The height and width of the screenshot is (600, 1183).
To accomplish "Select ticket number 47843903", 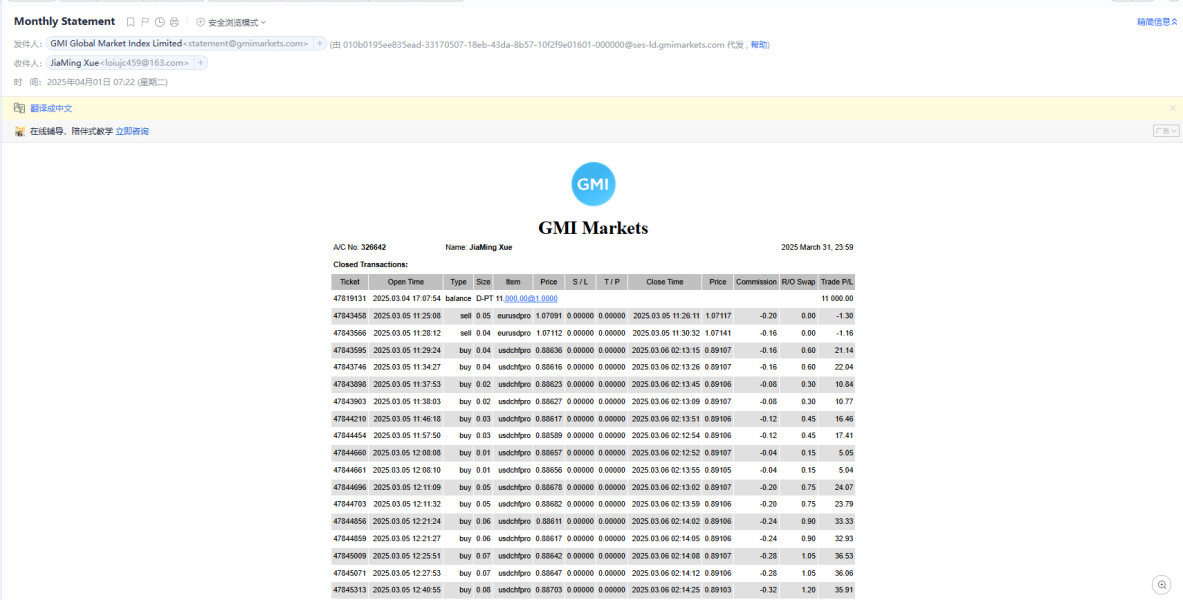I will pos(349,402).
